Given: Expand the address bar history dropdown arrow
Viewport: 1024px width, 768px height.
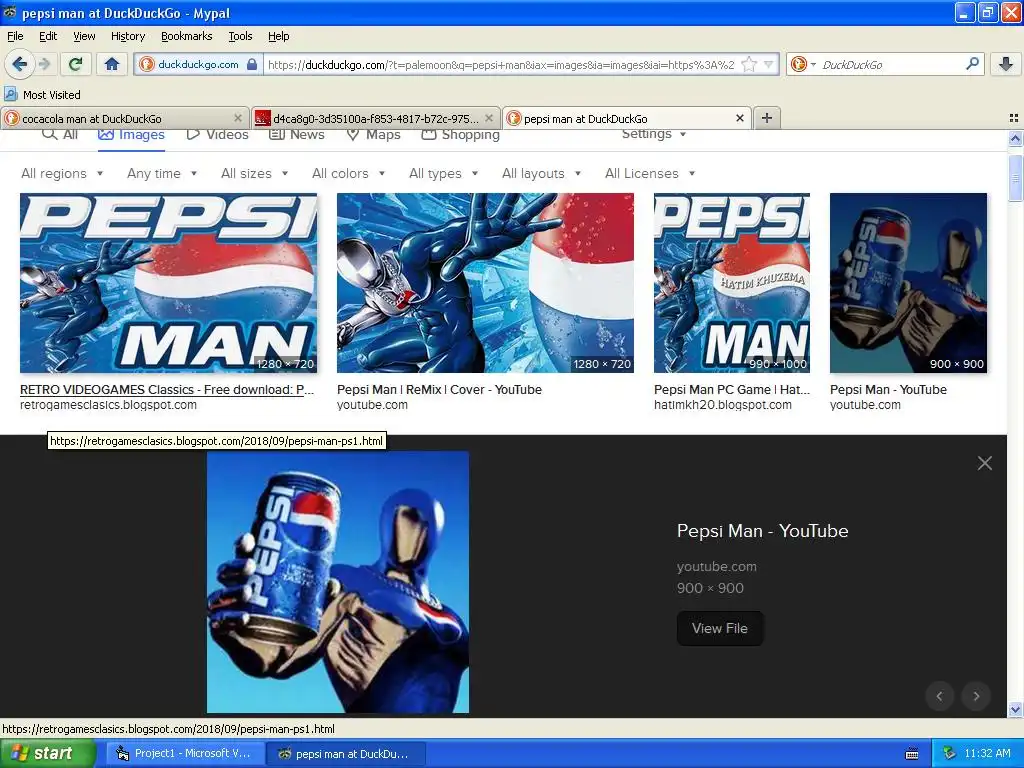Looking at the screenshot, I should click(769, 64).
